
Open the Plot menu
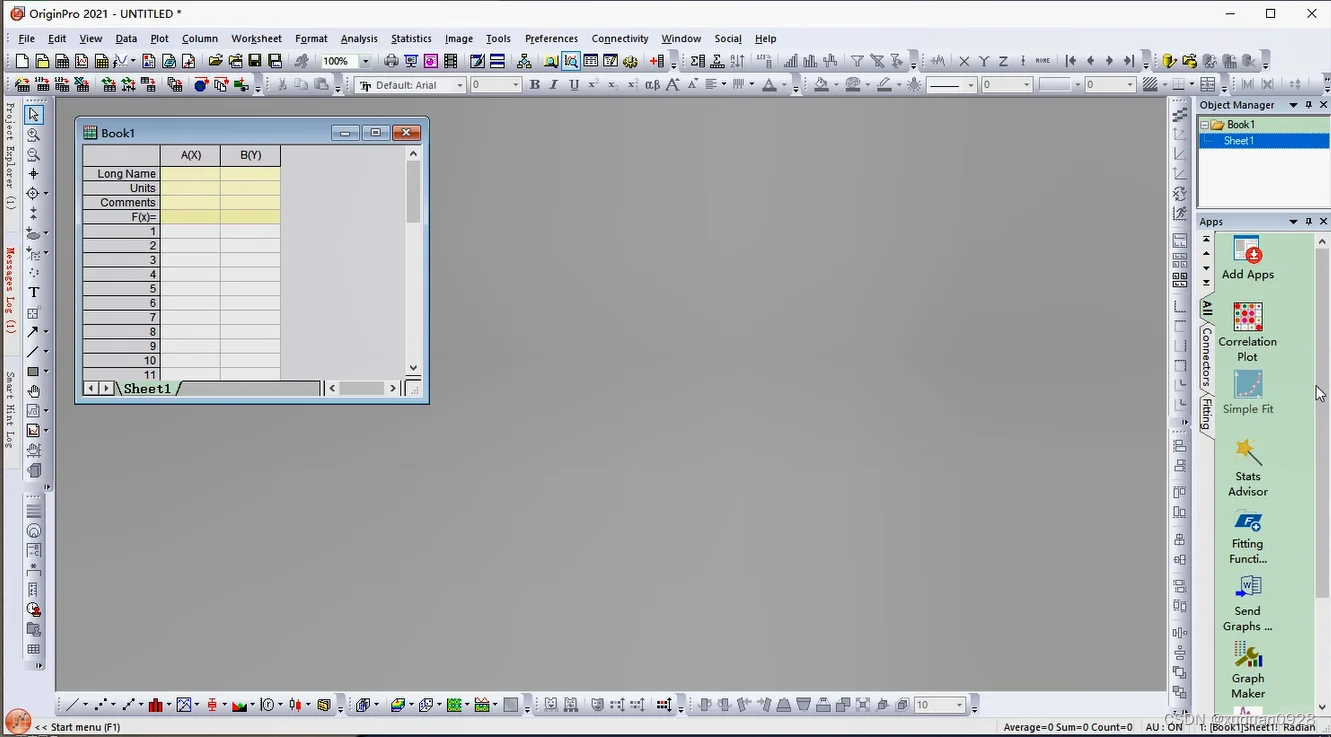pyautogui.click(x=159, y=39)
